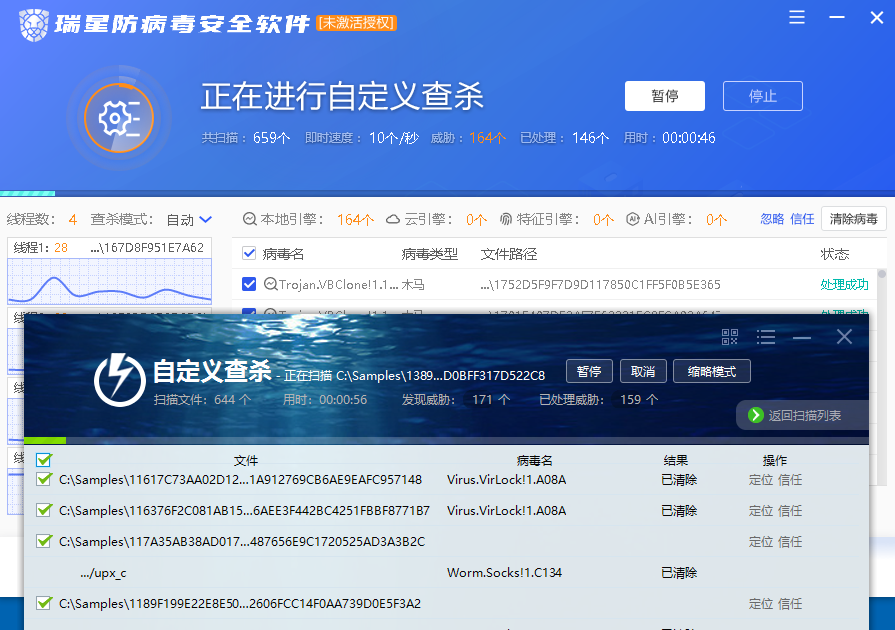Click the Rising lion shield logo

click(x=34, y=25)
